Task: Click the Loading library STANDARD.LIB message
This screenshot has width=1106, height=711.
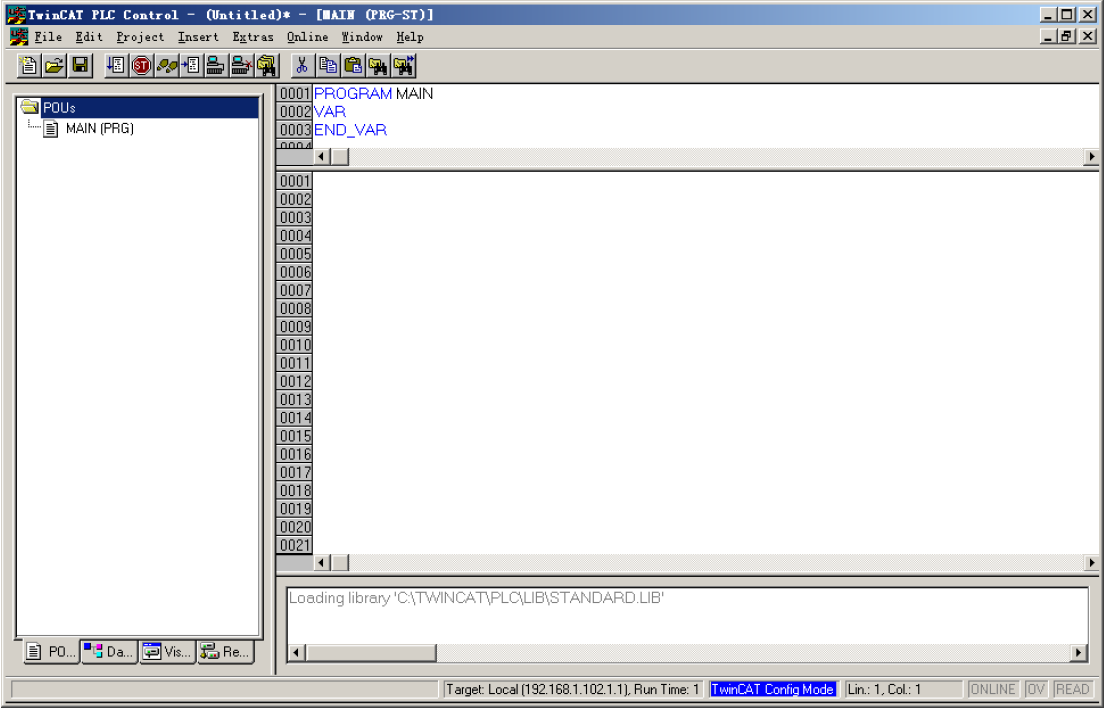Action: pyautogui.click(x=476, y=598)
